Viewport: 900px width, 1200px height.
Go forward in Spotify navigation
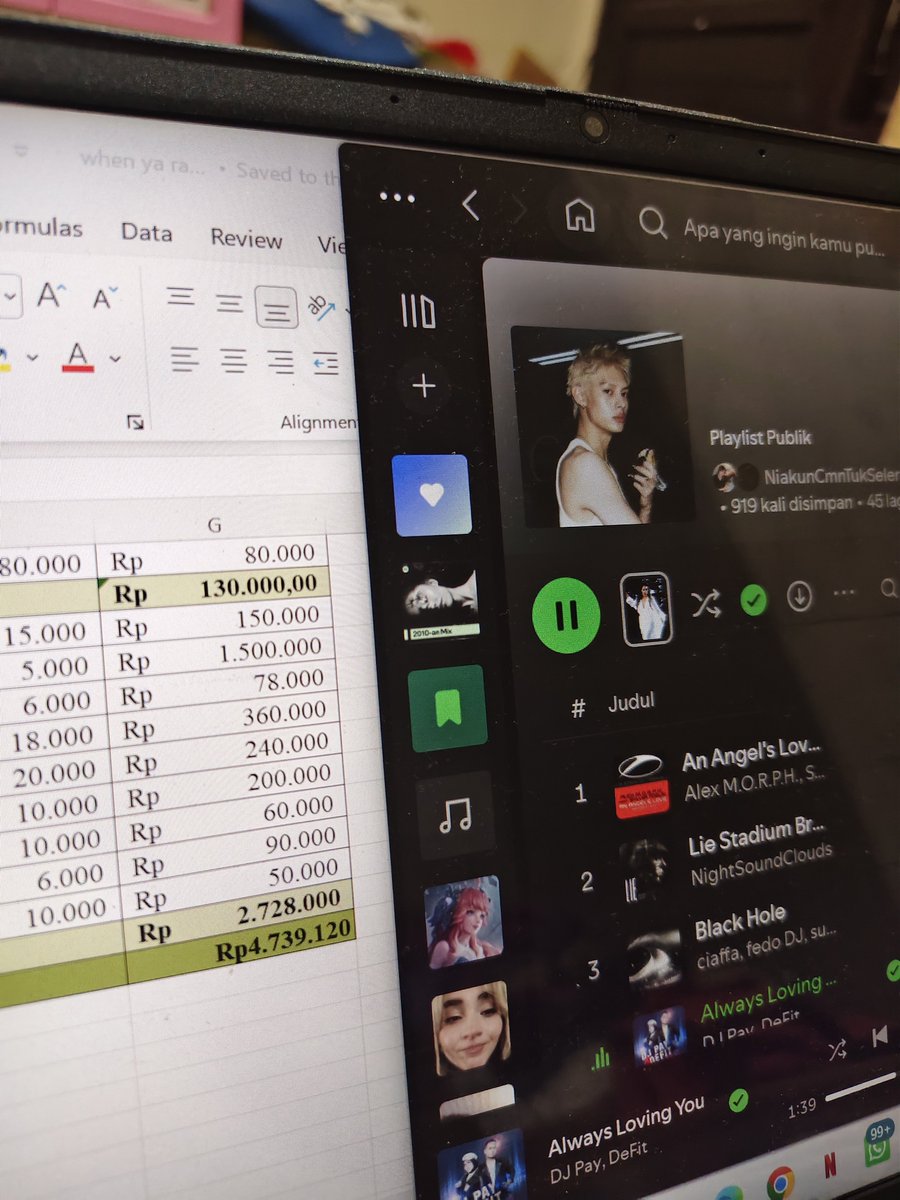[x=520, y=210]
